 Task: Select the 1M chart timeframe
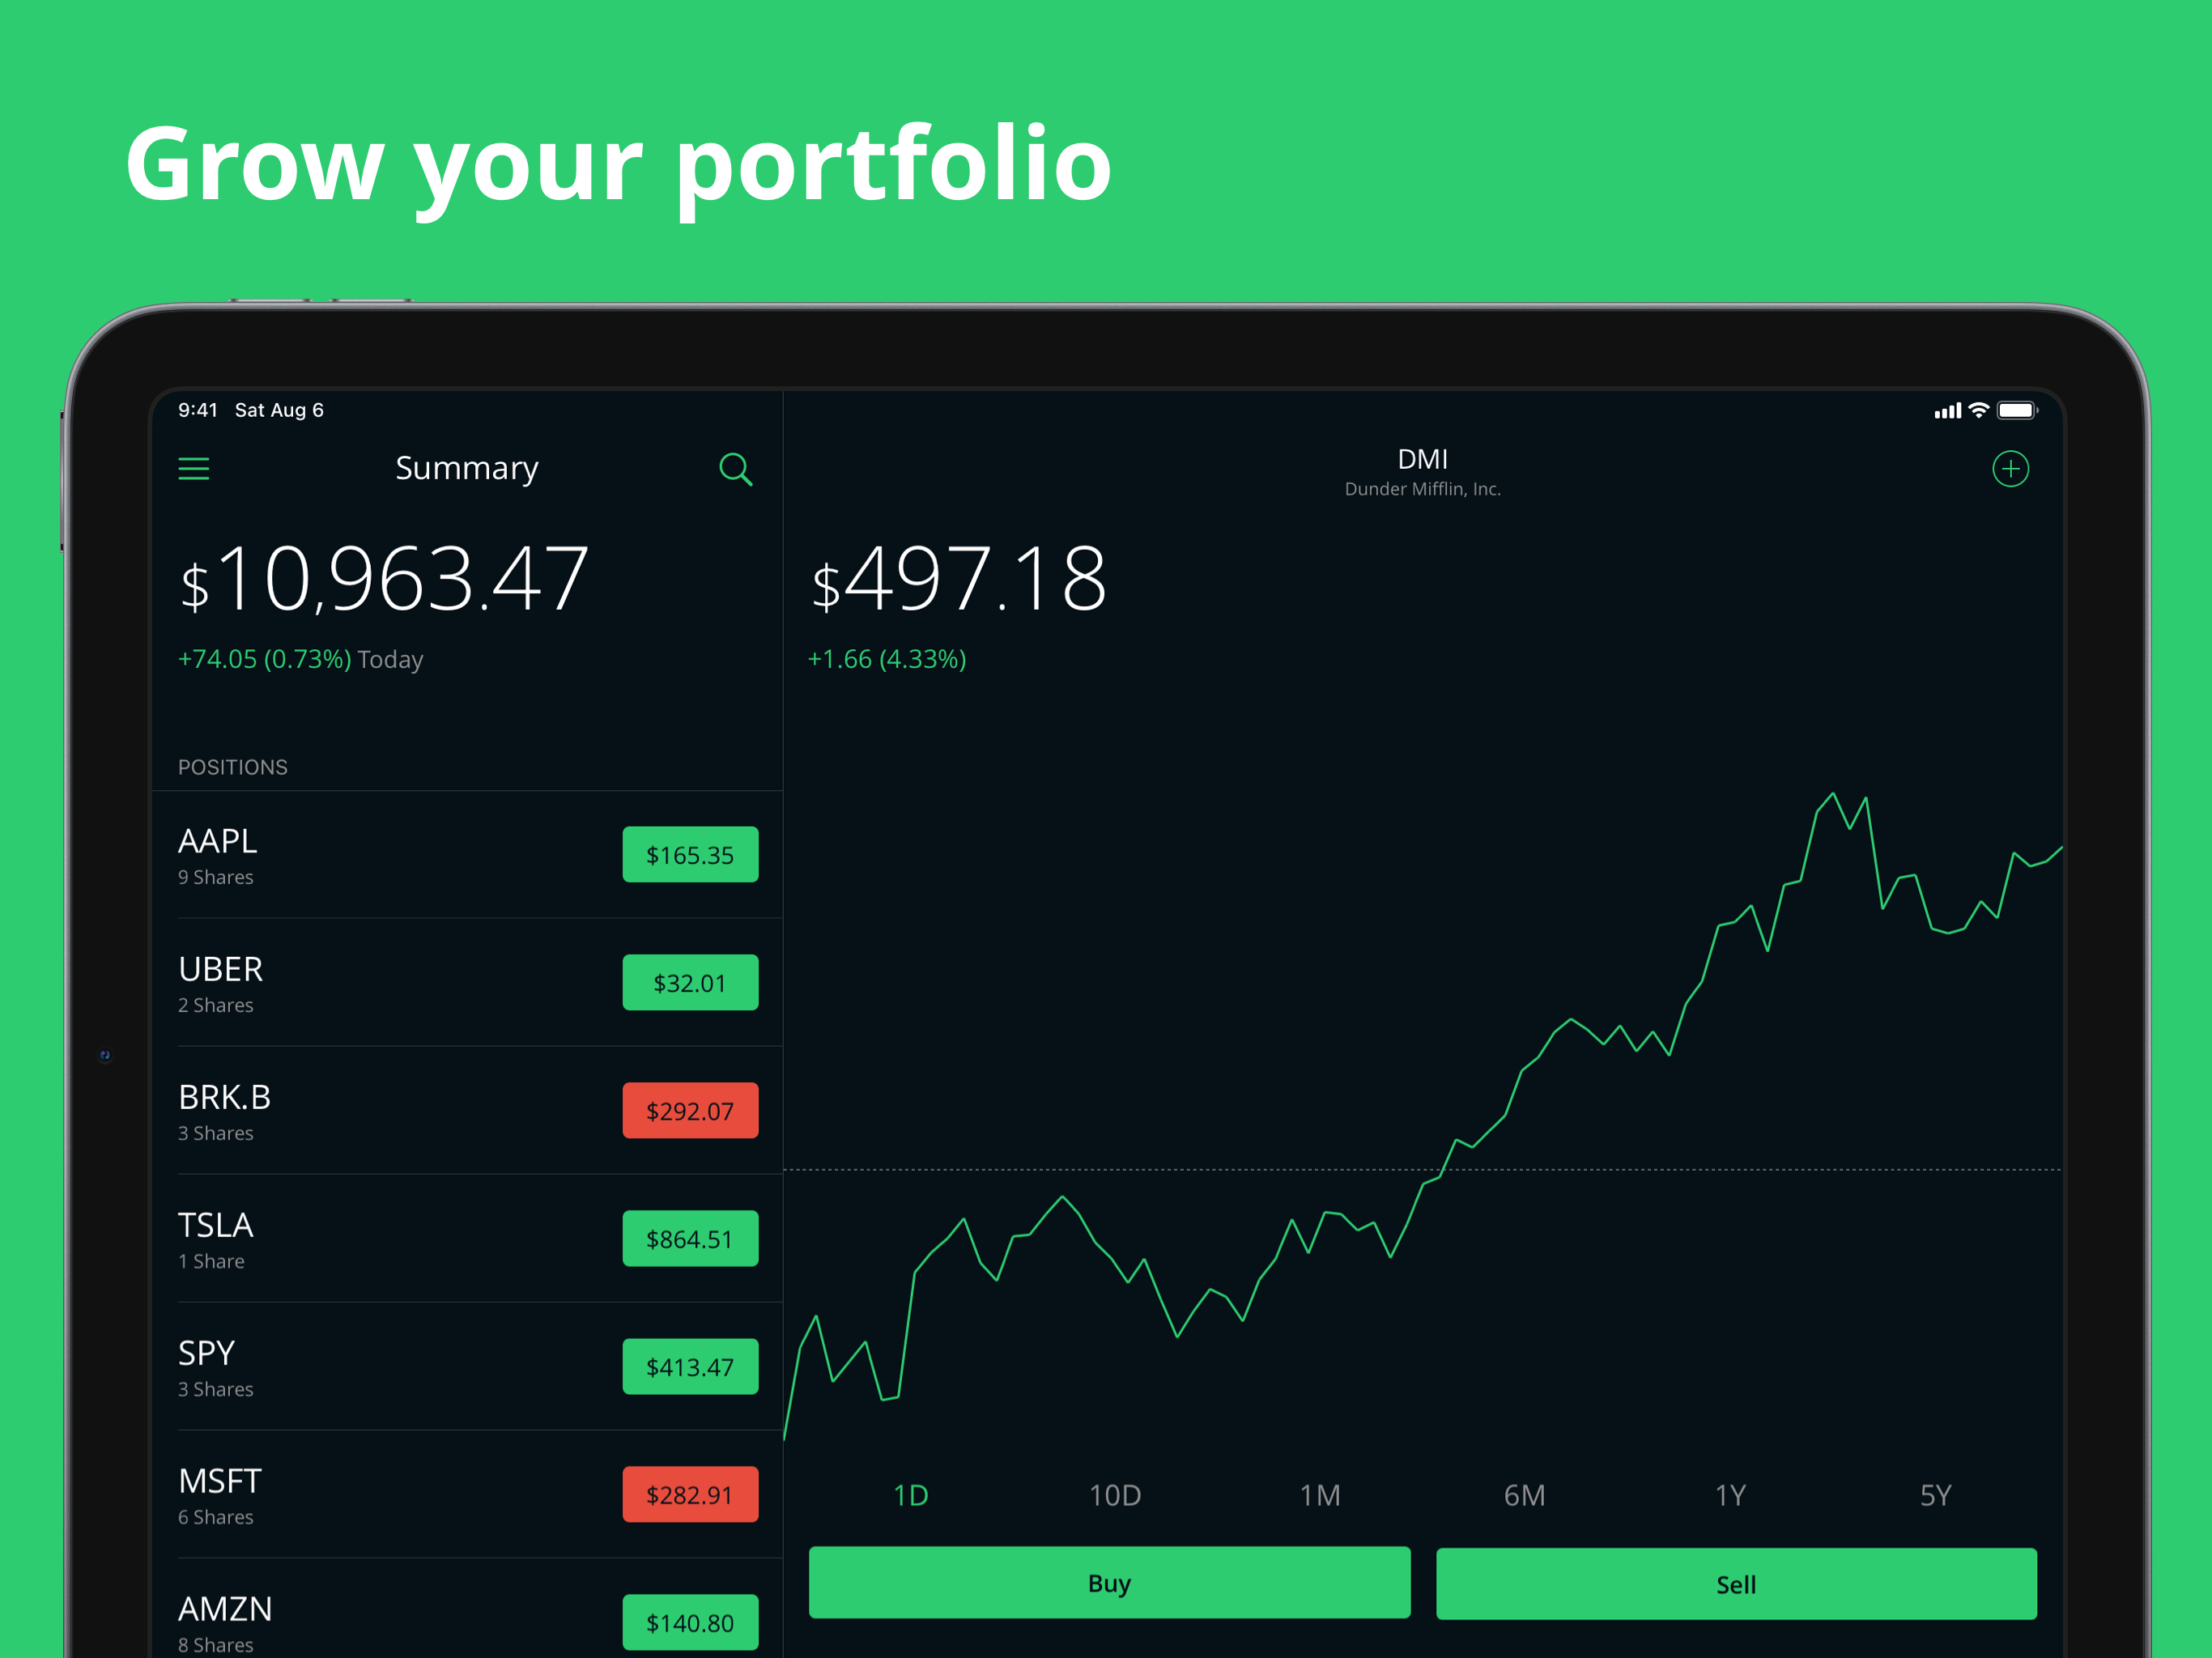pyautogui.click(x=1320, y=1494)
